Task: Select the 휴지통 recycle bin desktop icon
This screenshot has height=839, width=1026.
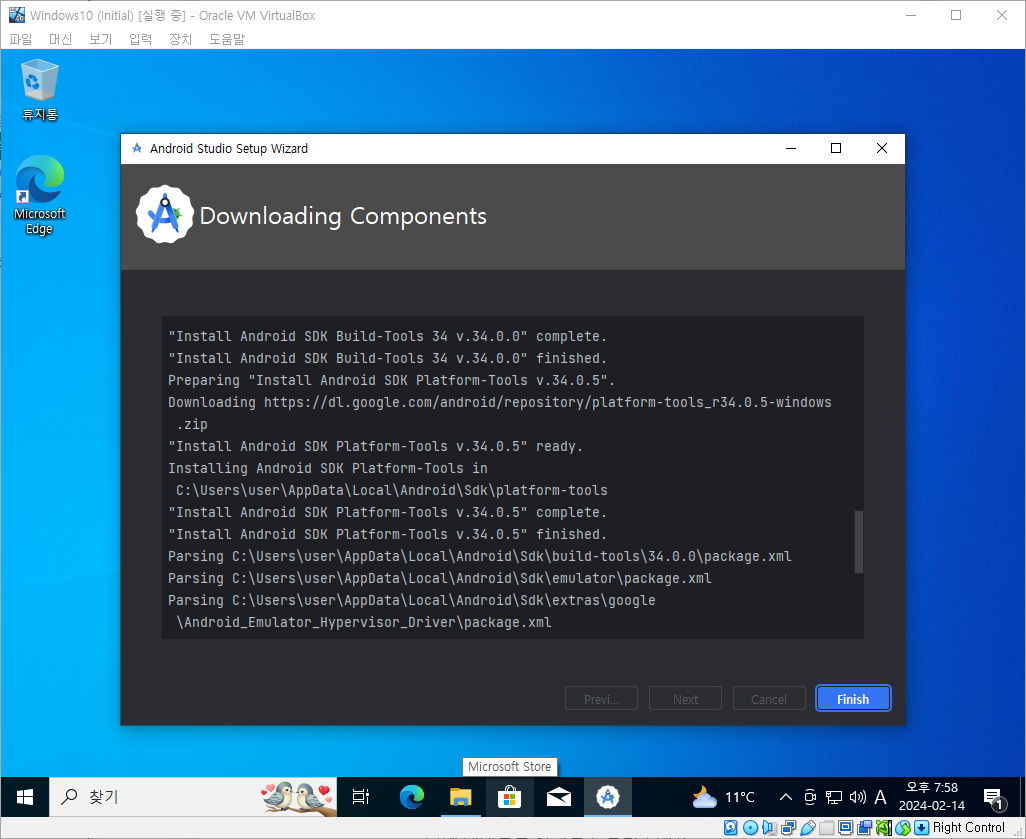Action: pos(40,90)
